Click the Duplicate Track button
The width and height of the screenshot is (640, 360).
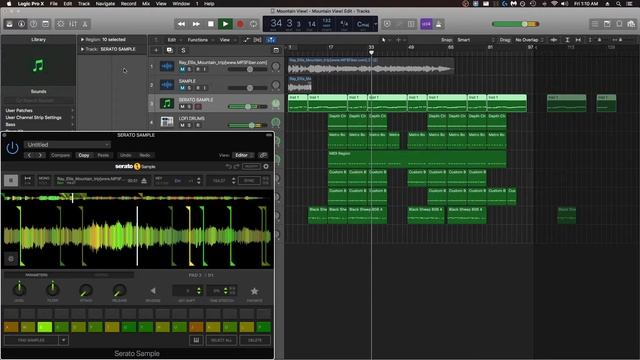[x=169, y=50]
